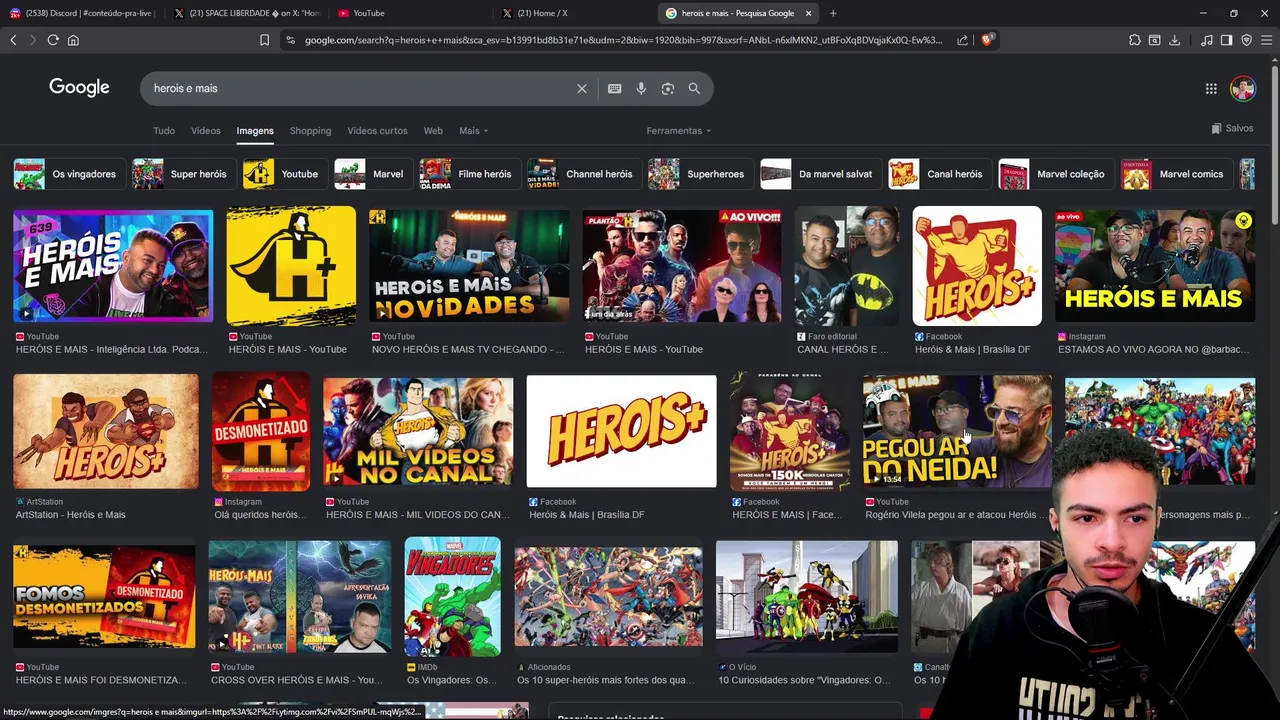This screenshot has width=1280, height=720.
Task: Open the 'MIL VÍDEOS NO CANAL' thumbnail
Action: point(418,432)
